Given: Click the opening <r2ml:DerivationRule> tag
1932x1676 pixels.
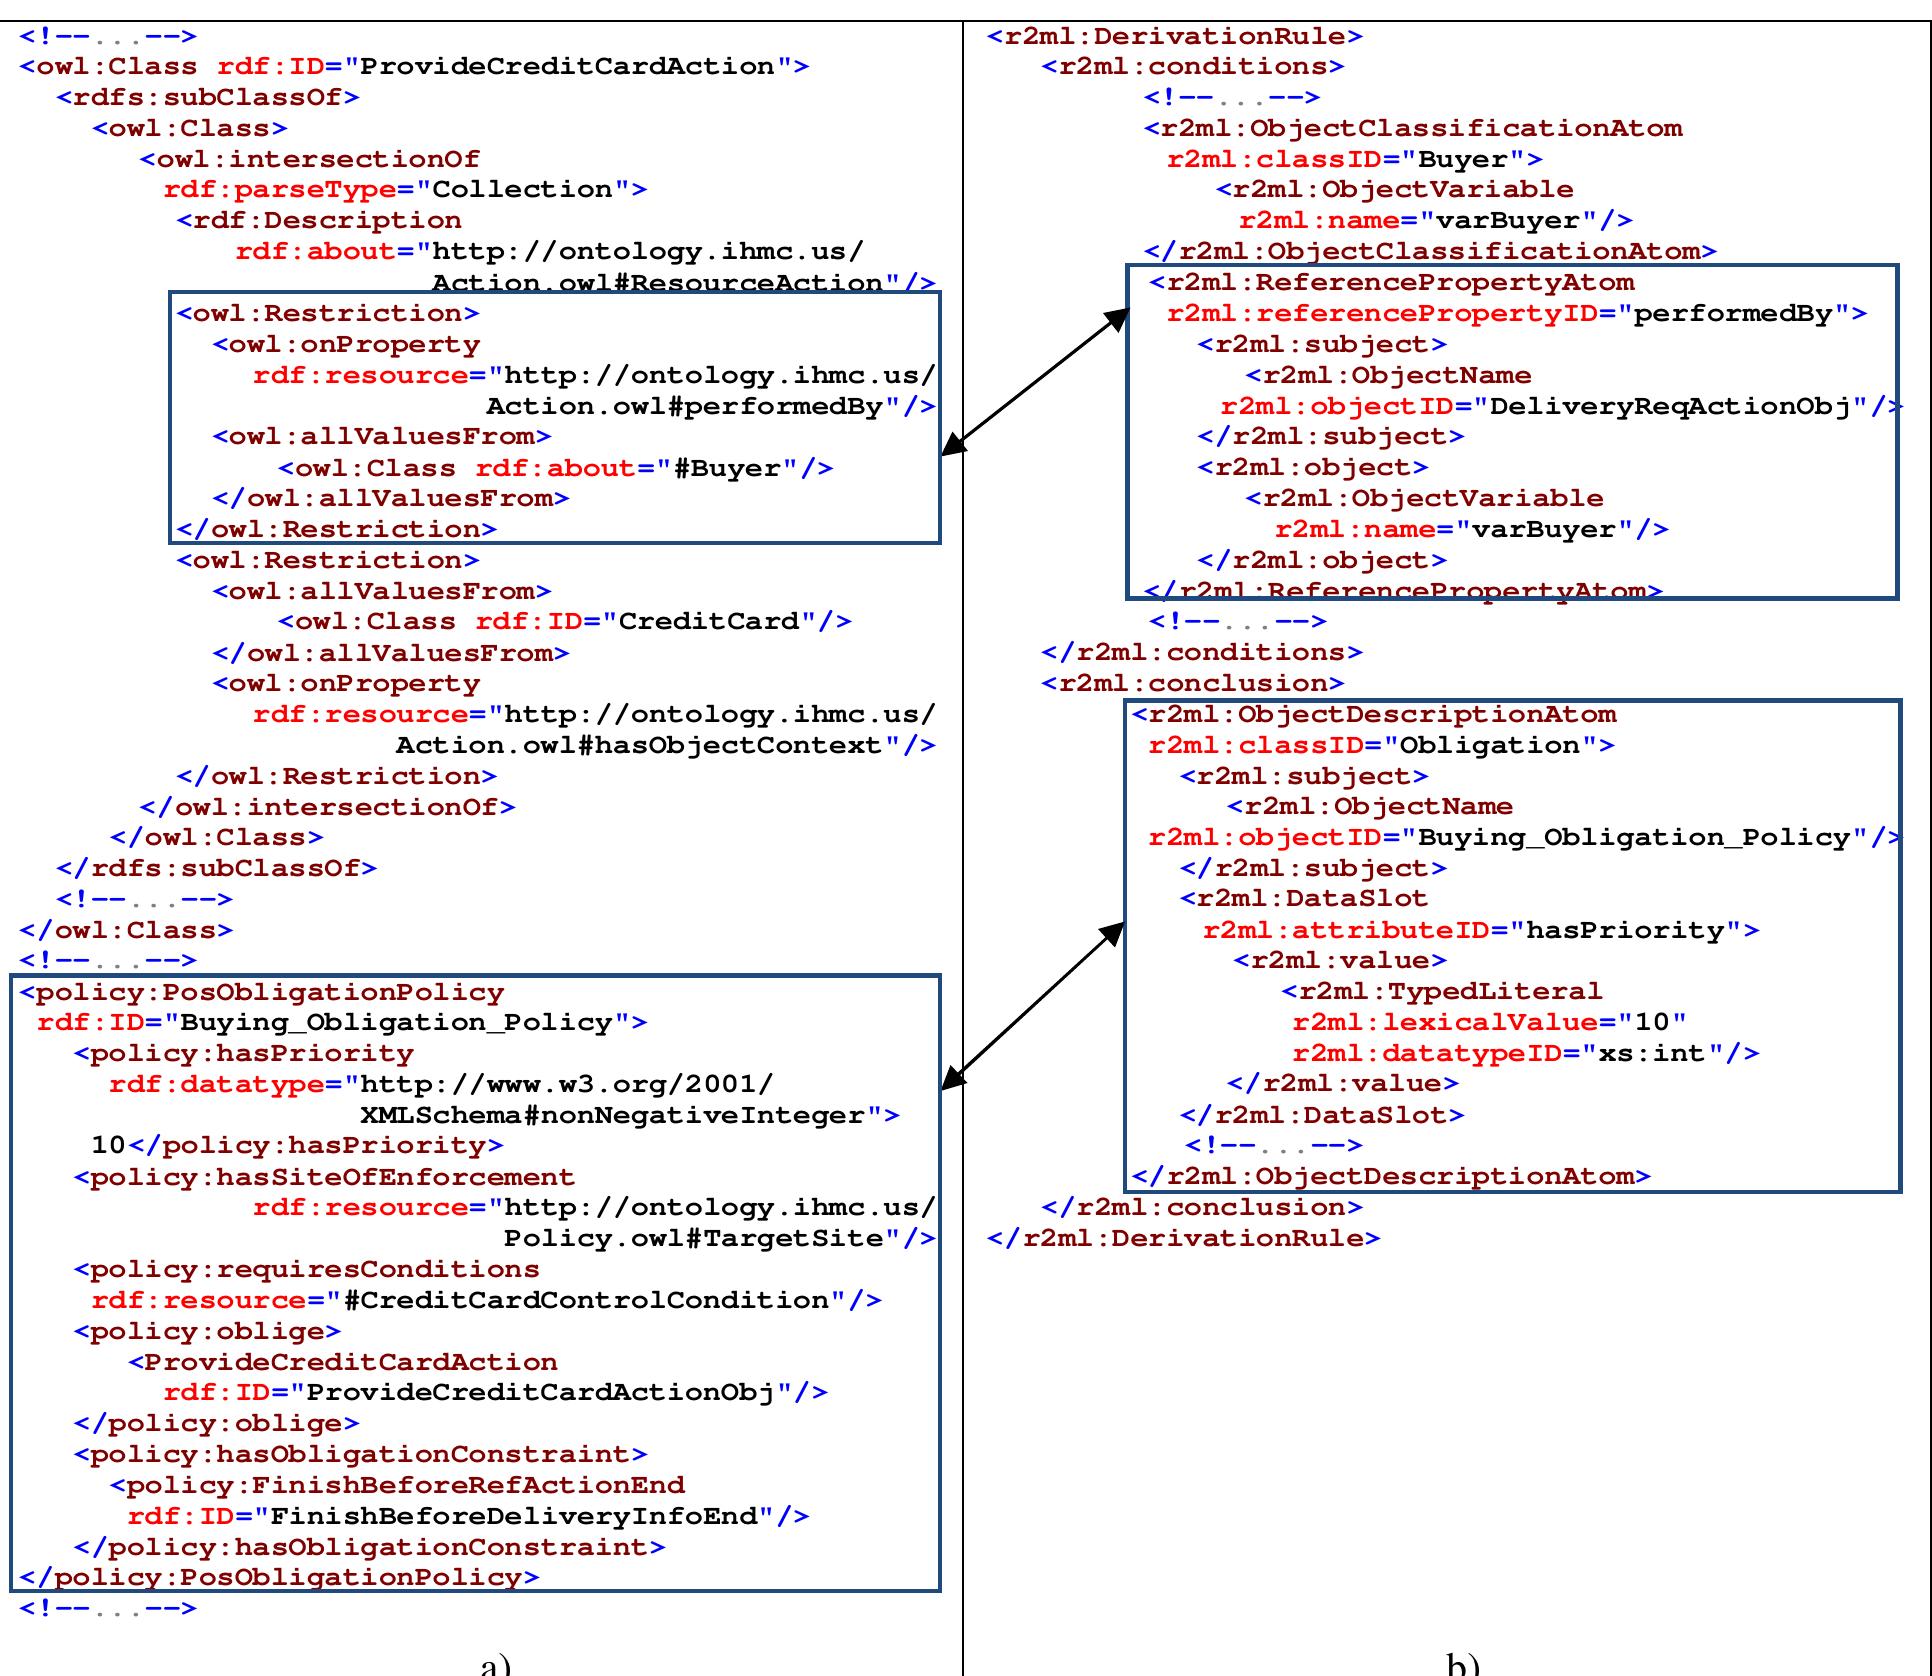Looking at the screenshot, I should point(1175,37).
